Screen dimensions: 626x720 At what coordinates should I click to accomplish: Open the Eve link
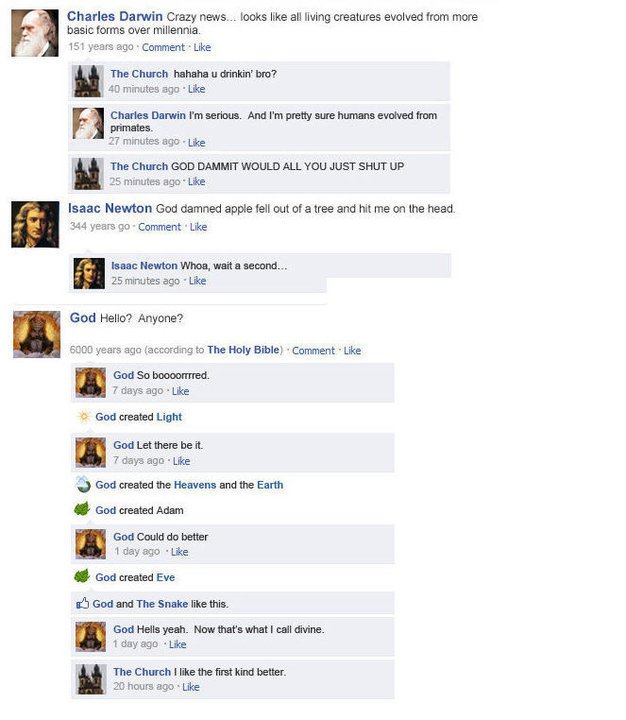click(x=165, y=577)
